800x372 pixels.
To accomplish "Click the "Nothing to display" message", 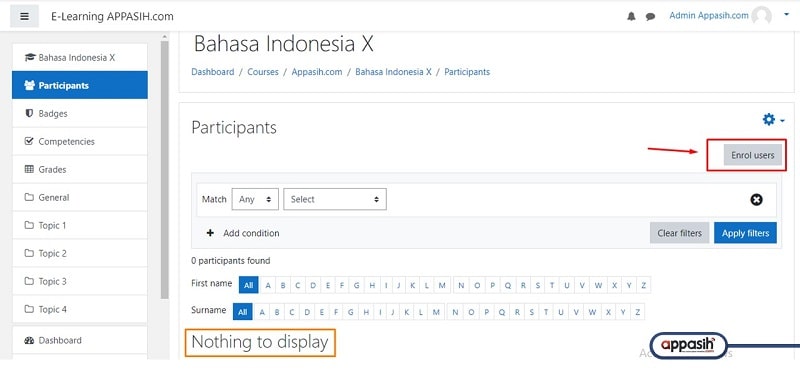I will [260, 342].
